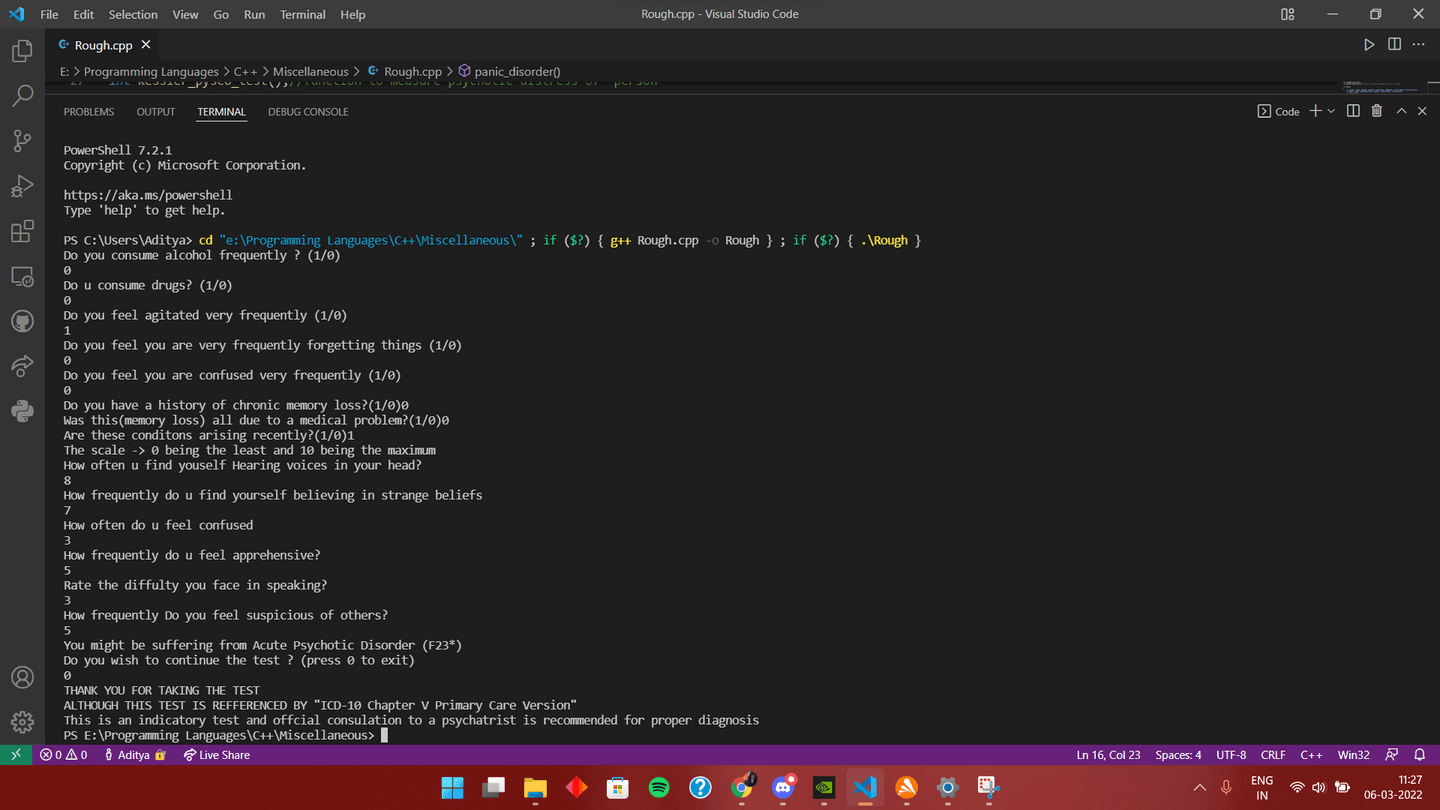
Task: Open the Remote Explorer view
Action: point(22,277)
